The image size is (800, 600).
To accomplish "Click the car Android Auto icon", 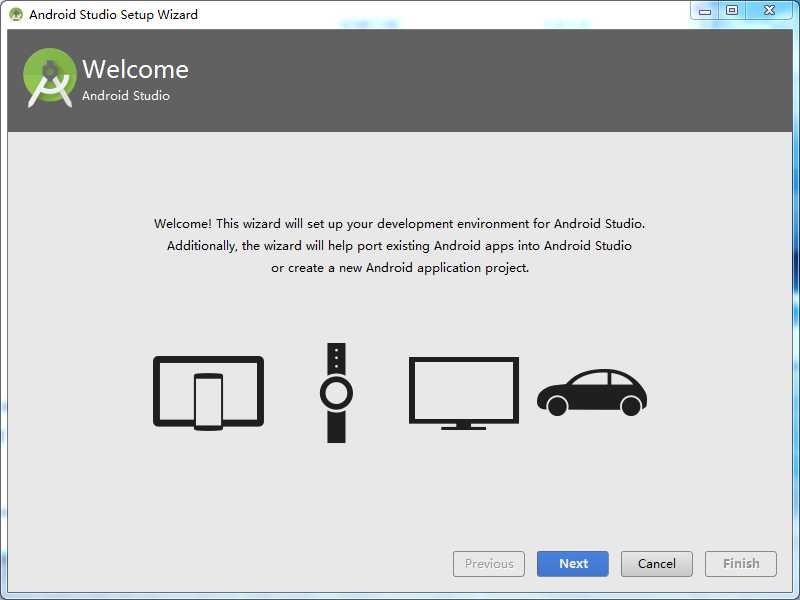I will (x=592, y=392).
